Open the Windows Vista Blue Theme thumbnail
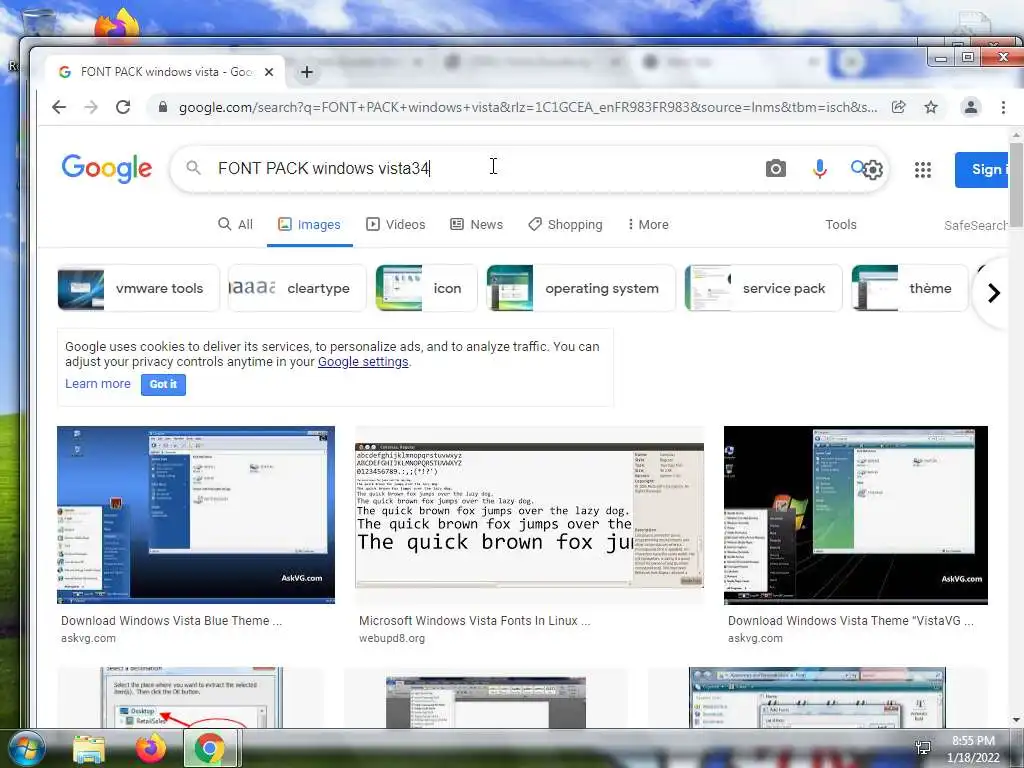The width and height of the screenshot is (1024, 768). 196,515
